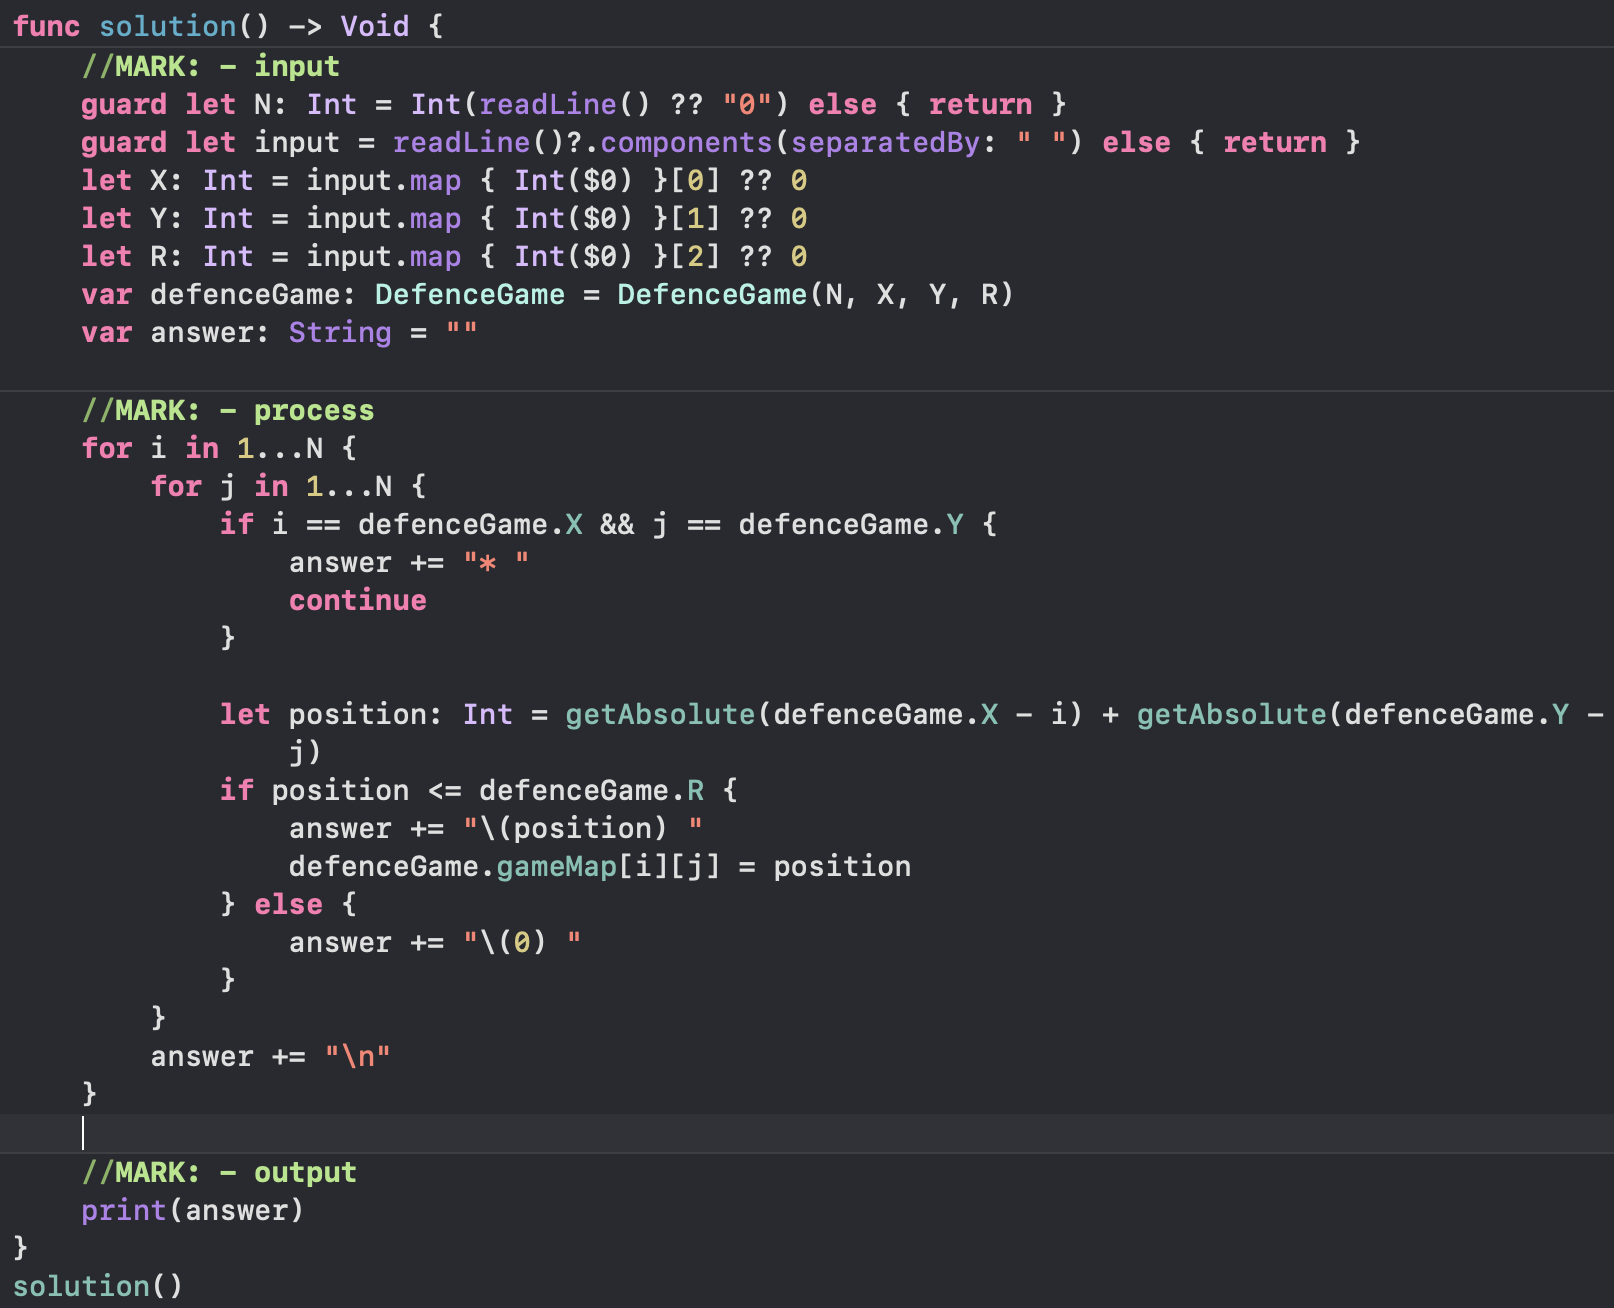1614x1308 pixels.
Task: Click the 'let R: Int' declaration
Action: tap(444, 256)
